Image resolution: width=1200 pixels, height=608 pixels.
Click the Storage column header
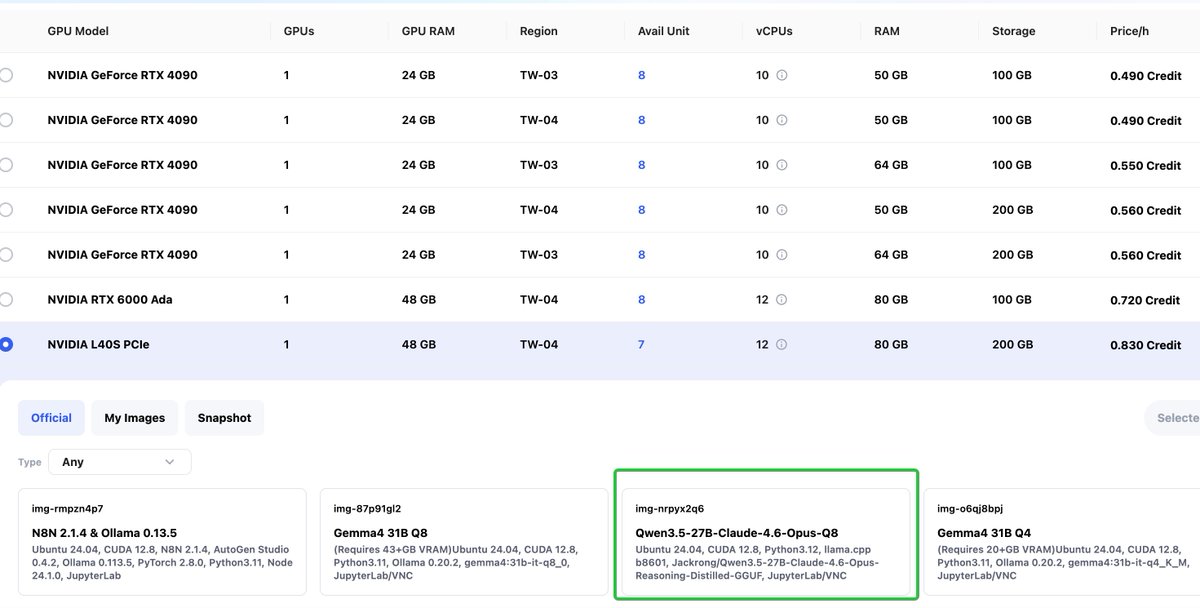(1014, 31)
